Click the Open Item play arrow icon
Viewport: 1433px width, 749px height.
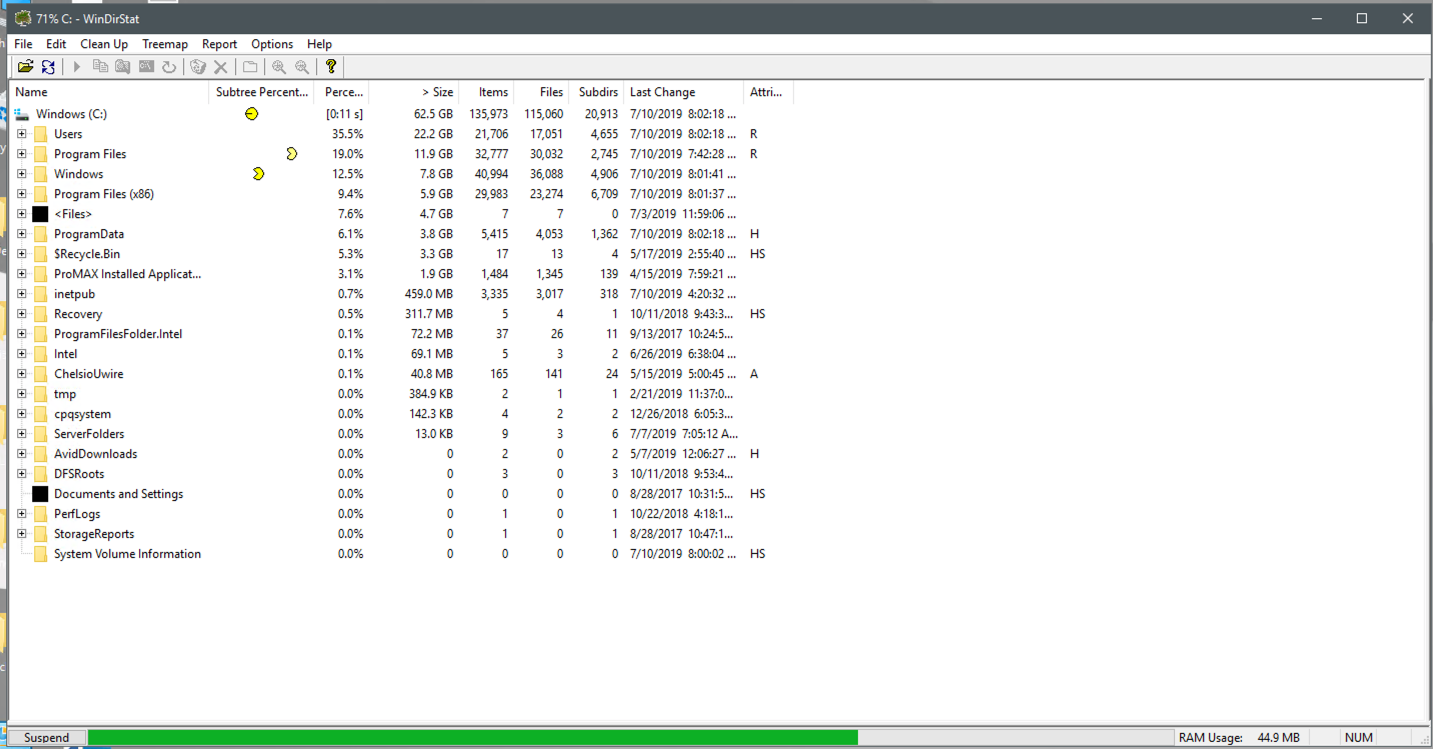(76, 67)
